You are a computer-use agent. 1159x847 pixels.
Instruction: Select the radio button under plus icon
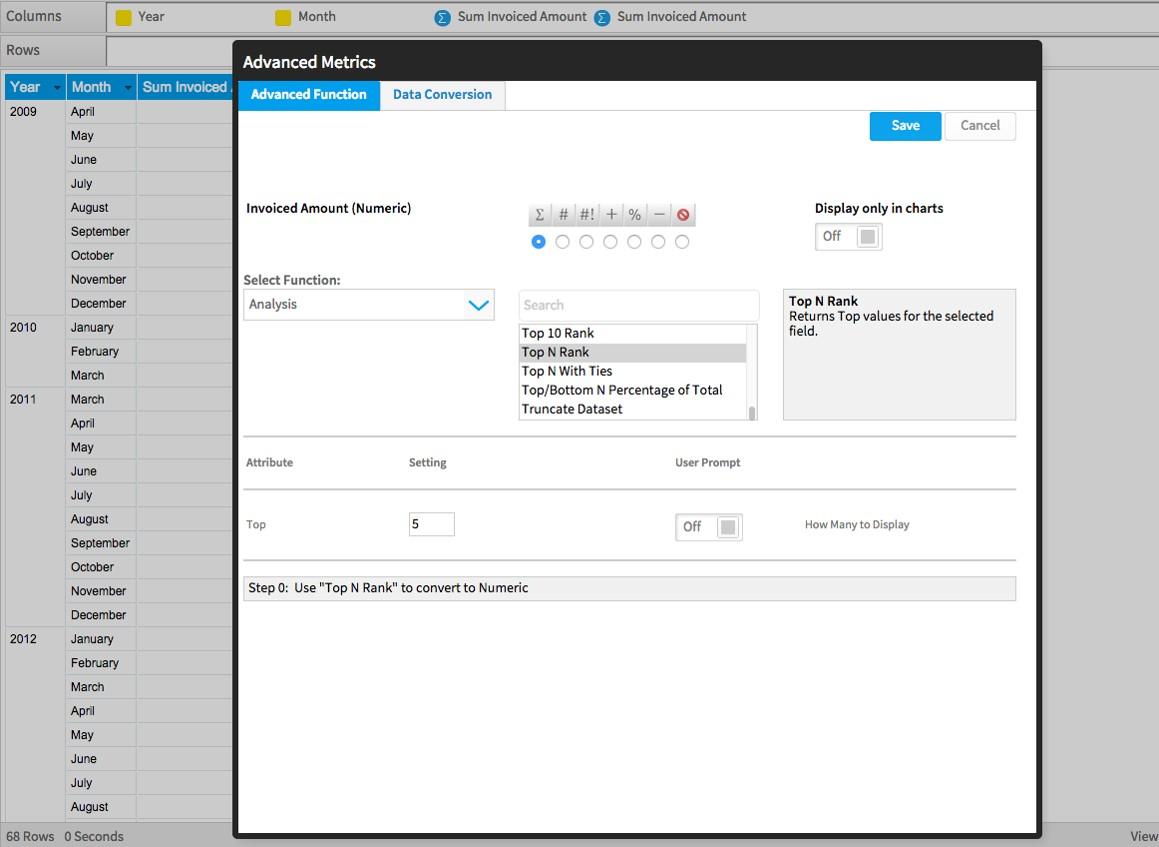(x=610, y=242)
